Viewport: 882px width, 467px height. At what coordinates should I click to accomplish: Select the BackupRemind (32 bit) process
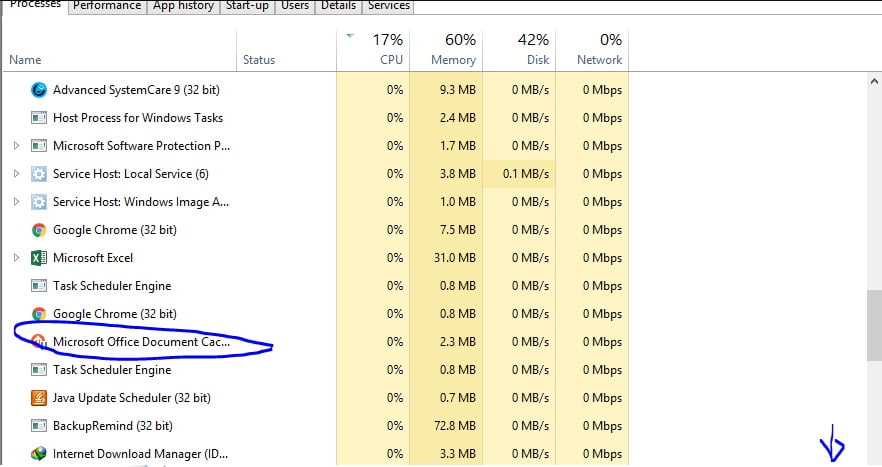click(x=112, y=425)
